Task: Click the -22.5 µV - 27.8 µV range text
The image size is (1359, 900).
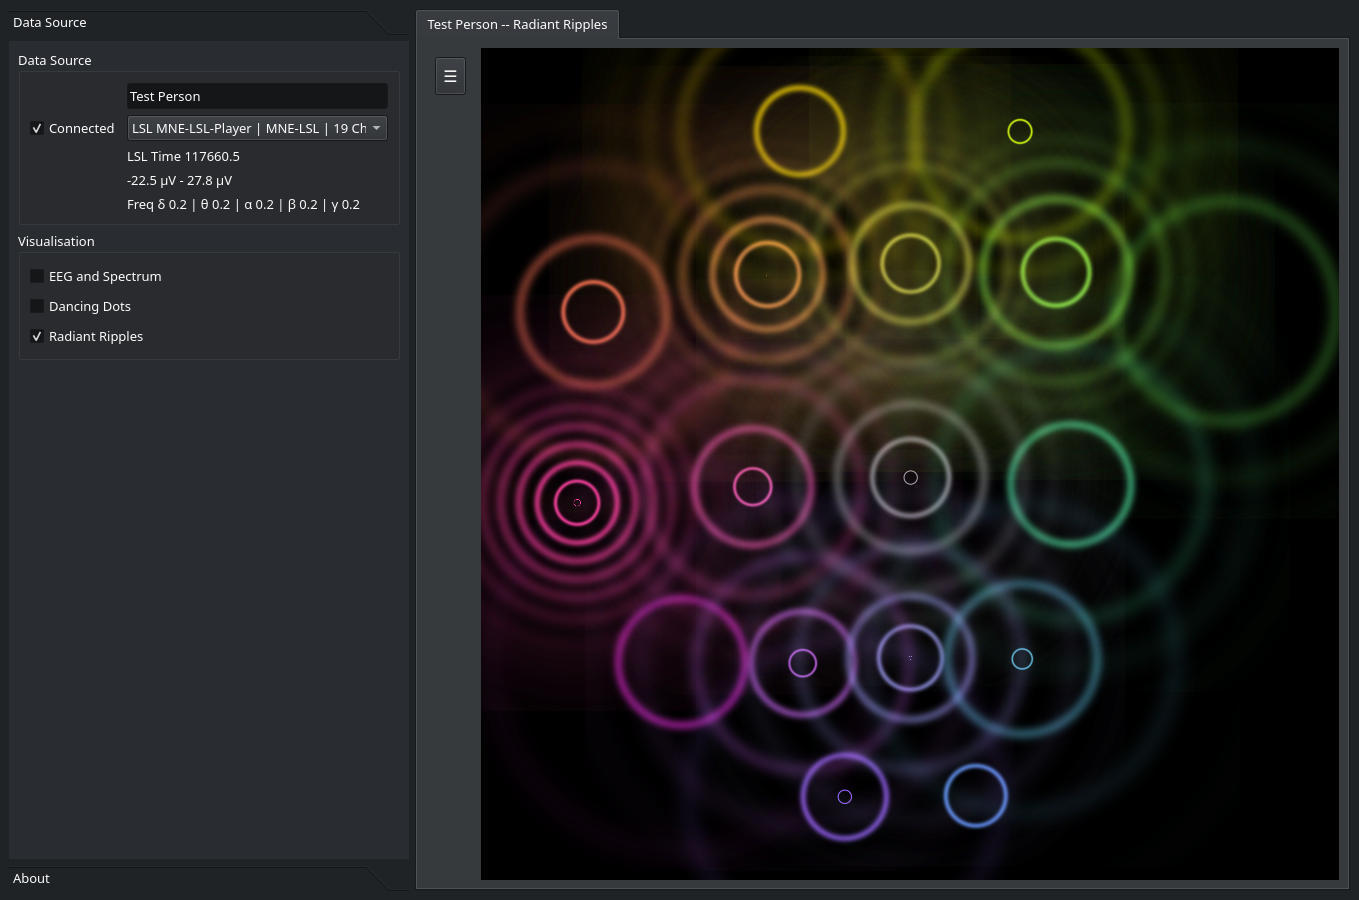Action: pyautogui.click(x=179, y=180)
